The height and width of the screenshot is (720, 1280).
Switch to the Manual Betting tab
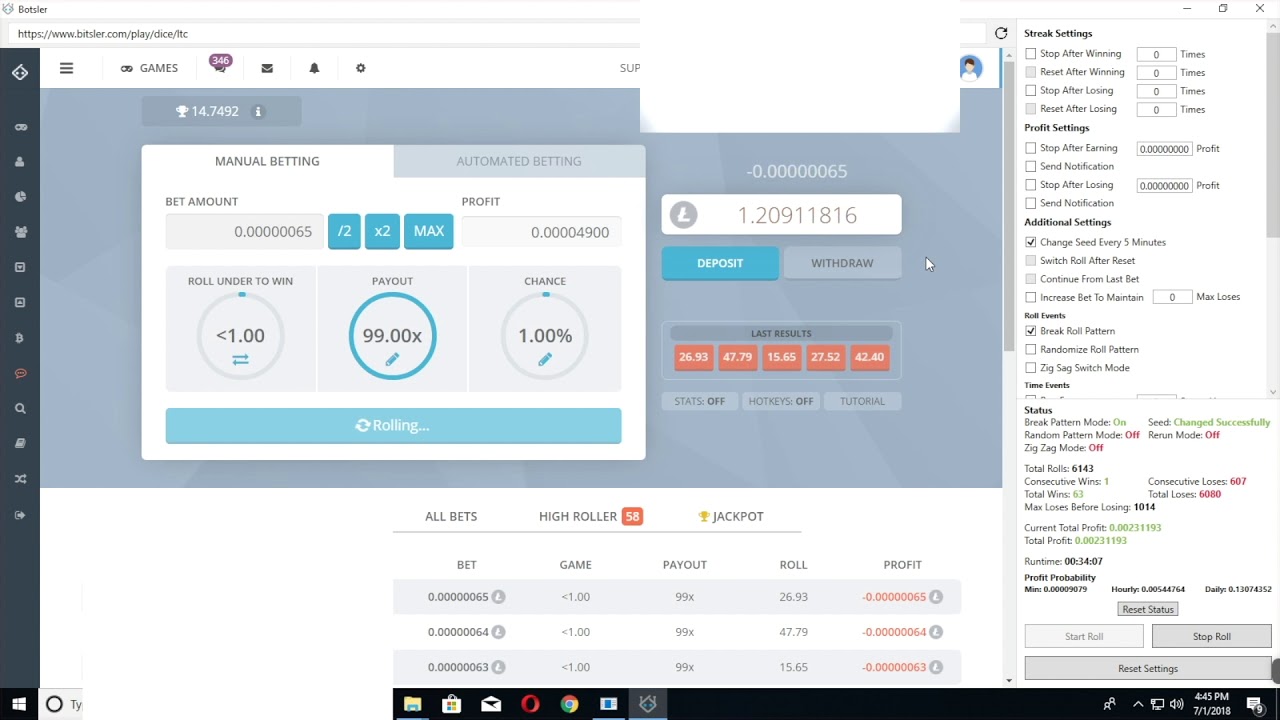pyautogui.click(x=267, y=161)
